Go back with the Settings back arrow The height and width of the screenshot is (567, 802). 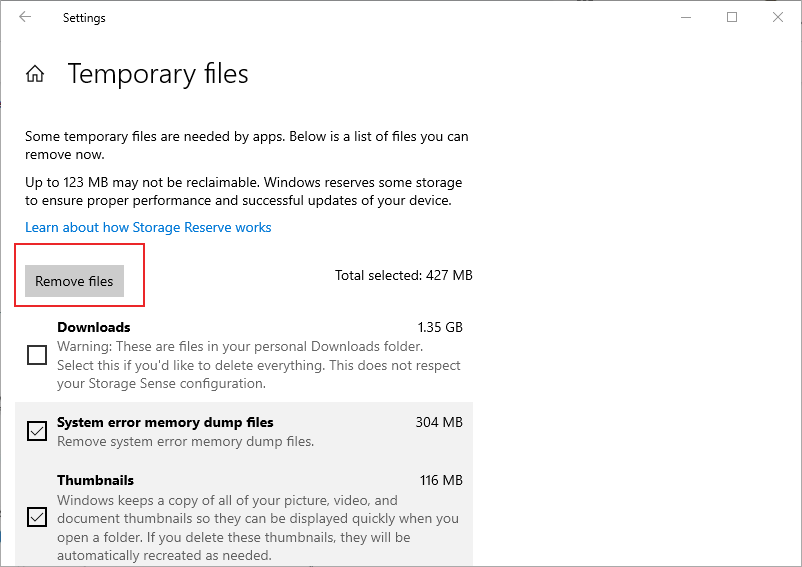point(25,17)
